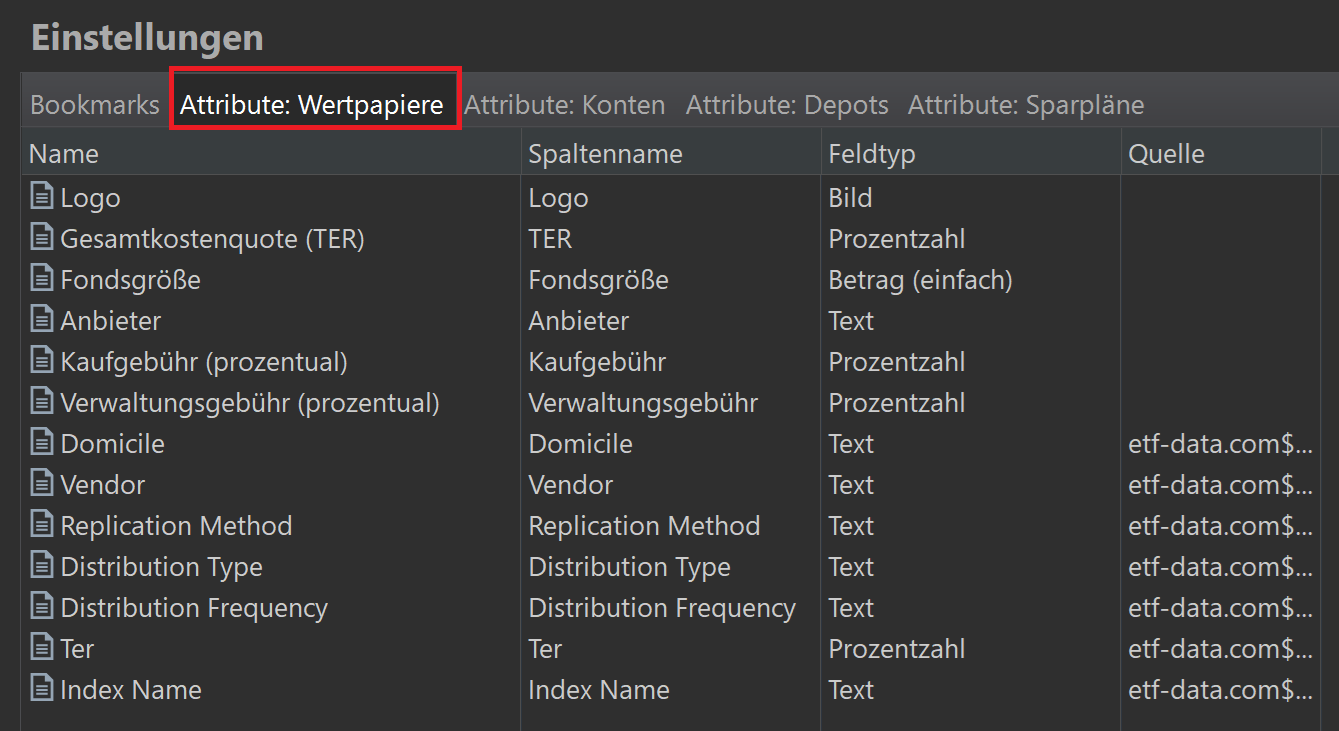Click the Index Name row icon

click(x=42, y=689)
